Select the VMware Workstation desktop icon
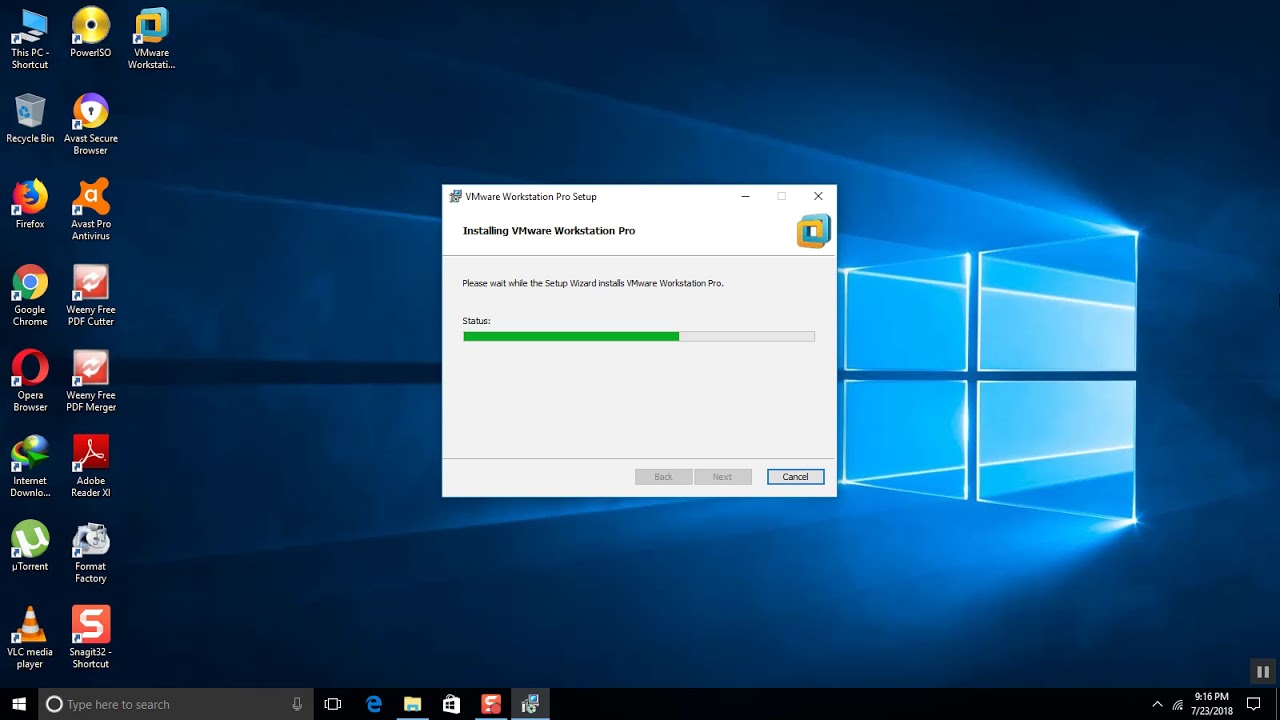This screenshot has height=720, width=1280. click(151, 38)
